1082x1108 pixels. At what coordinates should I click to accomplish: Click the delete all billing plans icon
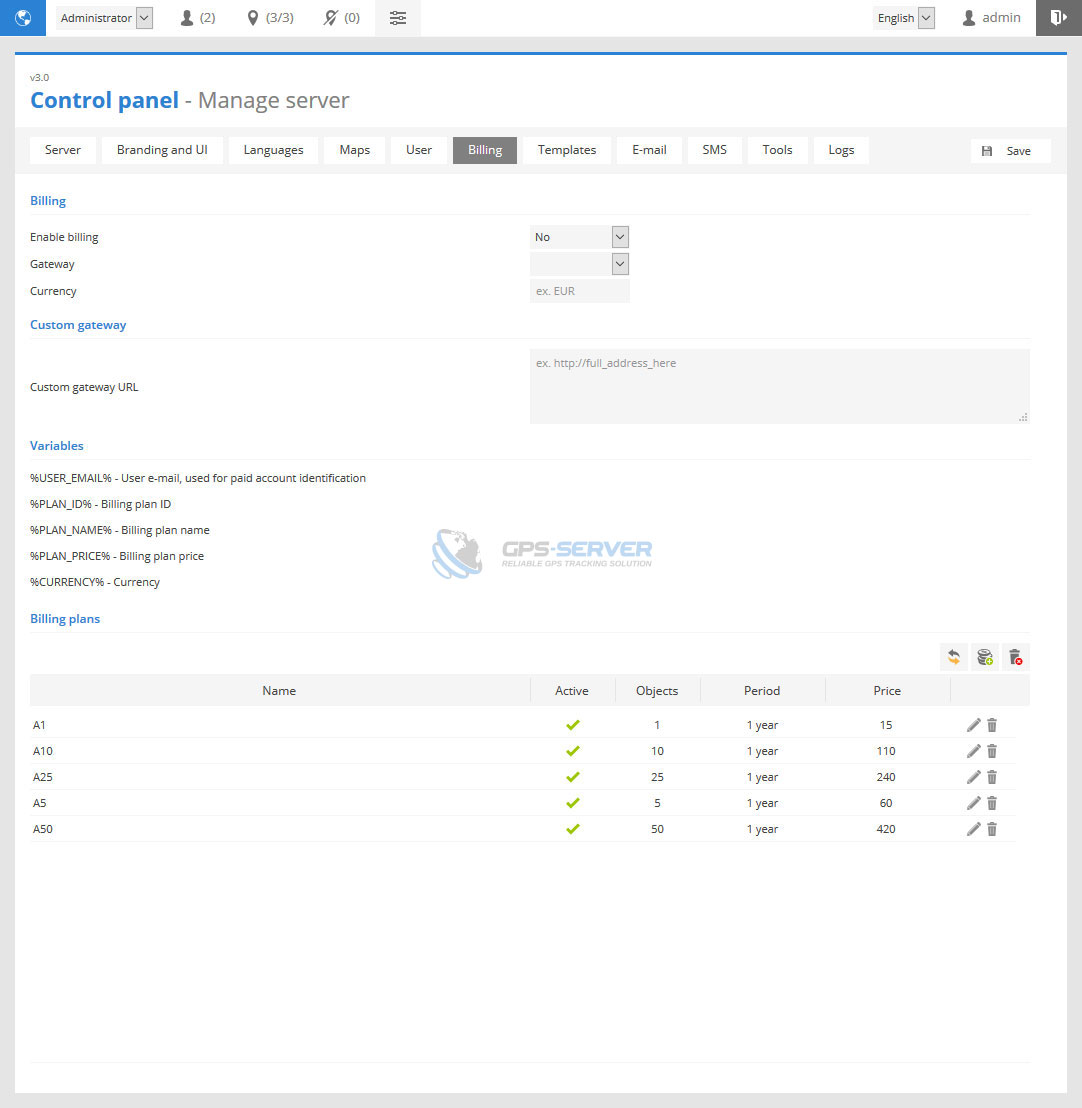tap(1015, 657)
